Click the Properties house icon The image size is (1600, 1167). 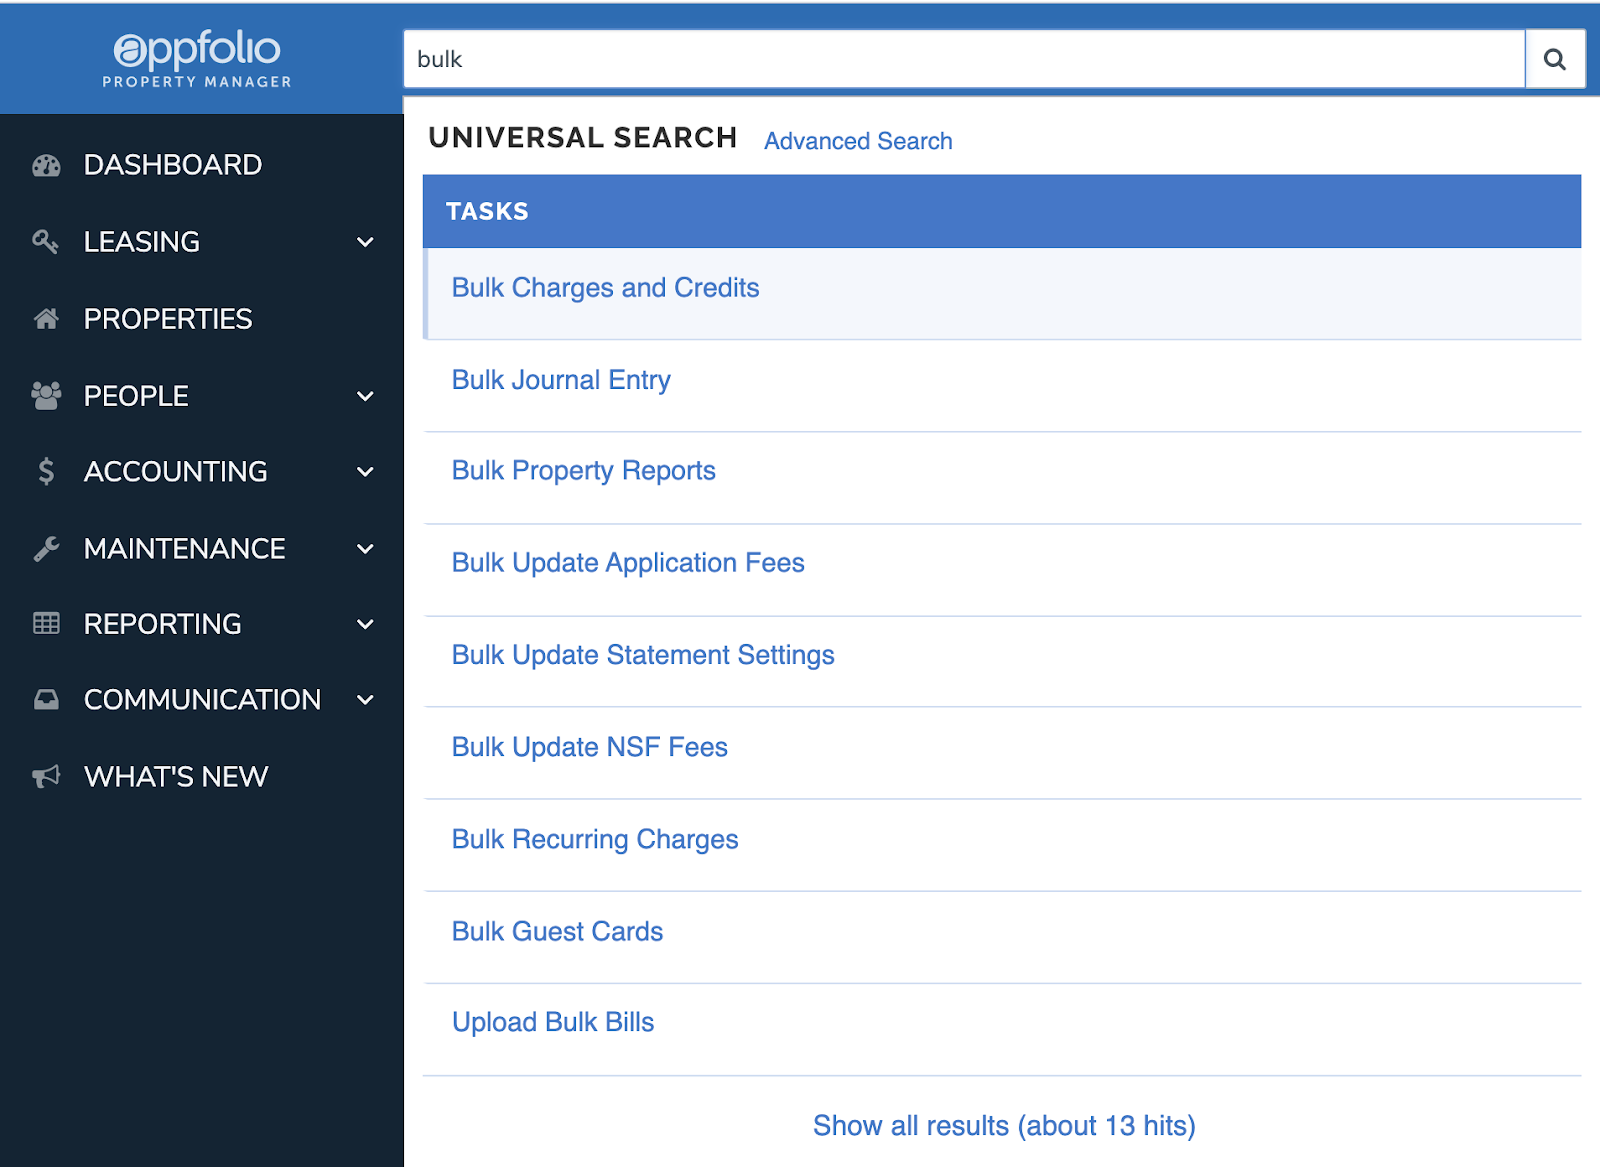pos(45,318)
